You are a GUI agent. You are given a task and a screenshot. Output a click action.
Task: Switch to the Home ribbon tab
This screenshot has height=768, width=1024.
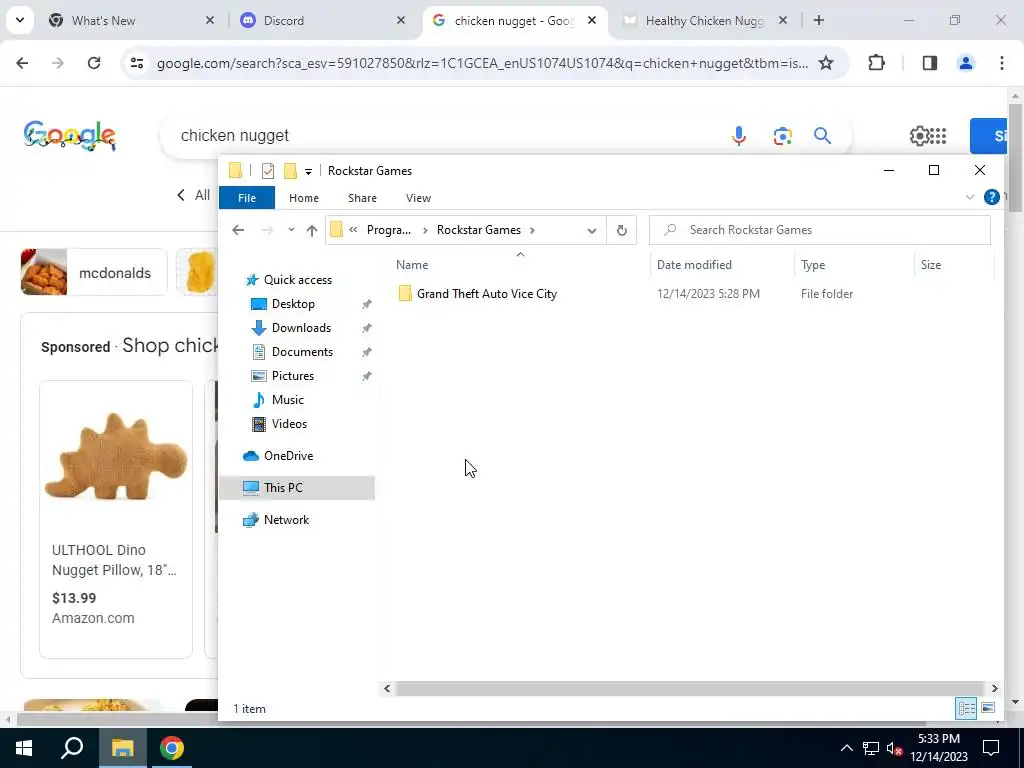coord(304,198)
